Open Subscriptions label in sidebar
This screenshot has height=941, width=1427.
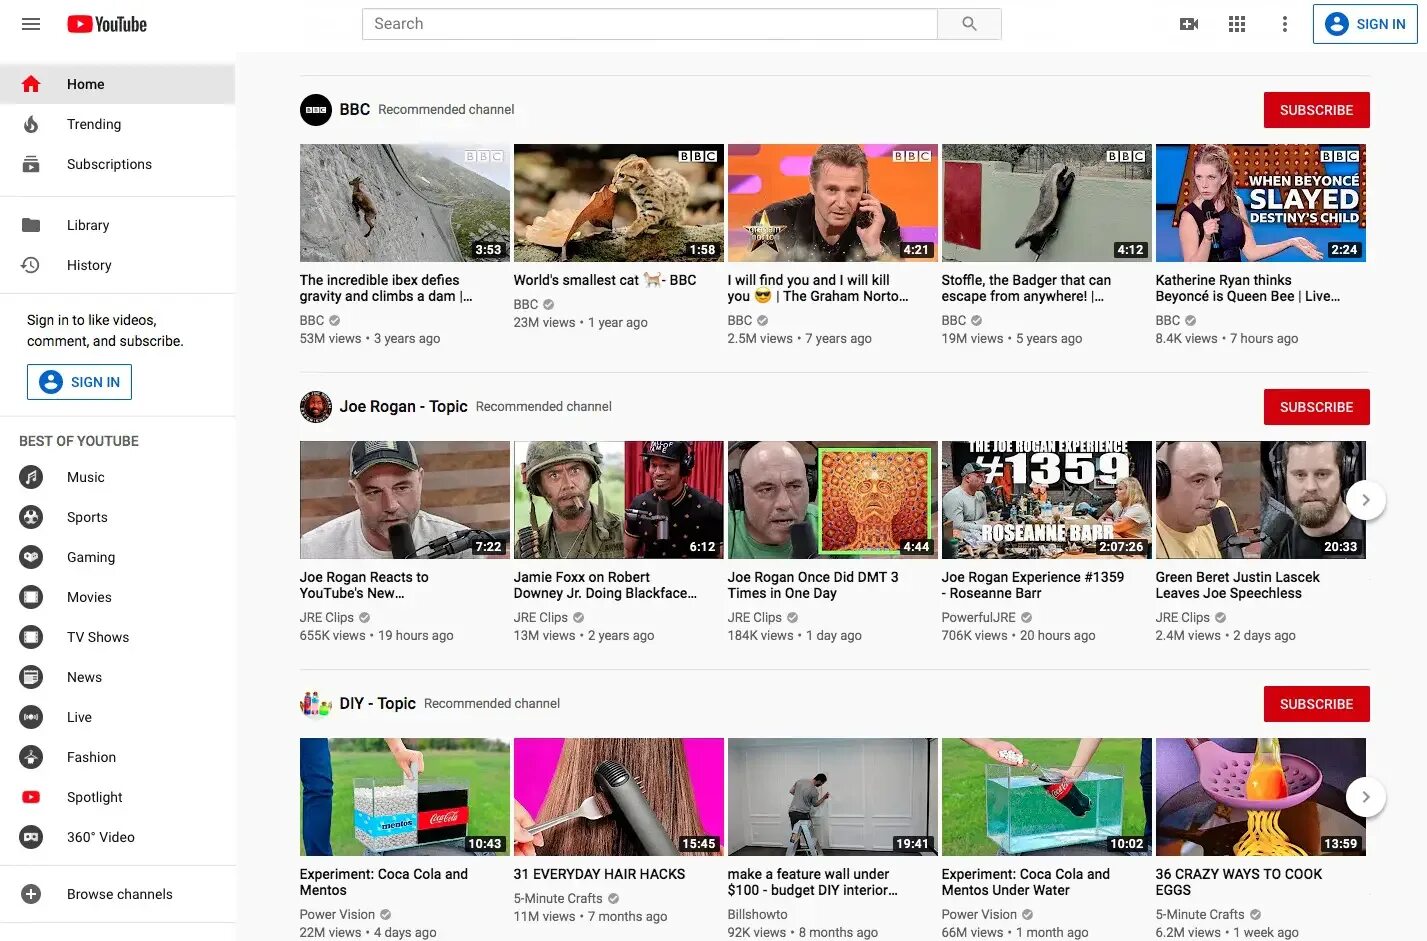pos(109,164)
